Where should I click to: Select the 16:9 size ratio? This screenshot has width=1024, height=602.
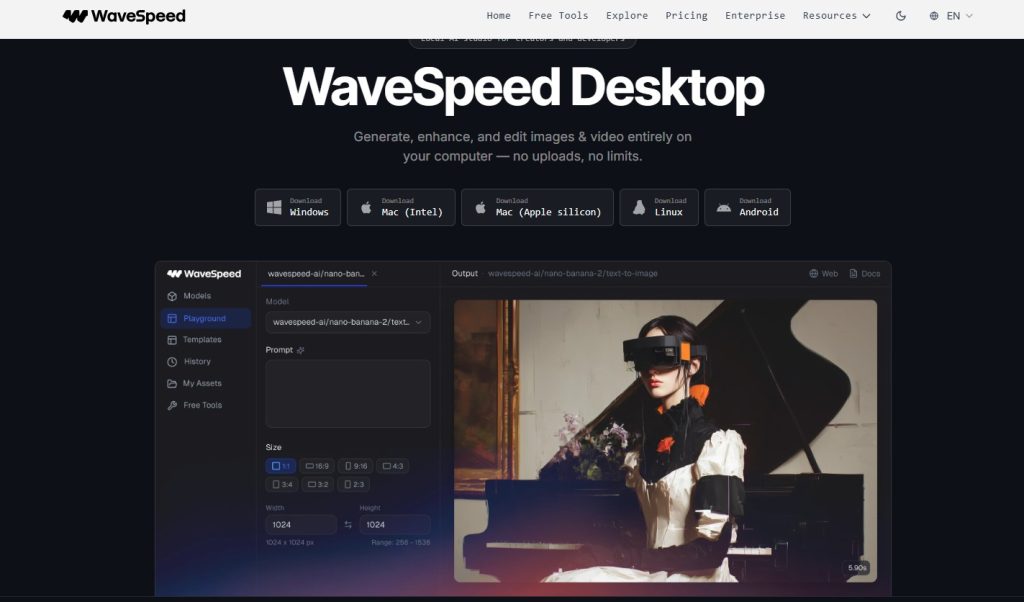click(317, 466)
